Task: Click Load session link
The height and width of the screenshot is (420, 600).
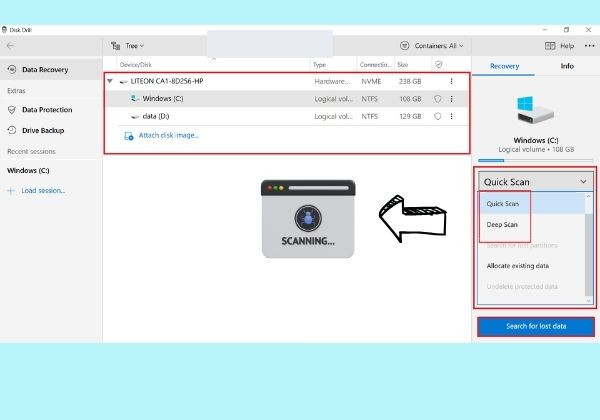Action: pos(43,190)
